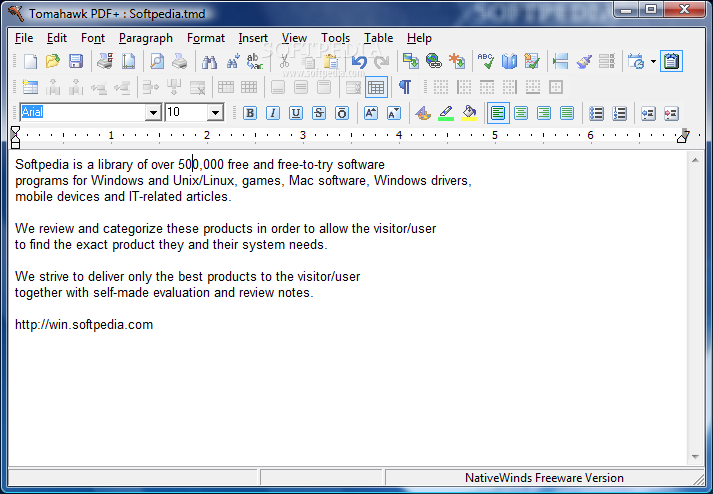Insert special object starburst icon
Image resolution: width=713 pixels, height=494 pixels.
click(x=457, y=61)
